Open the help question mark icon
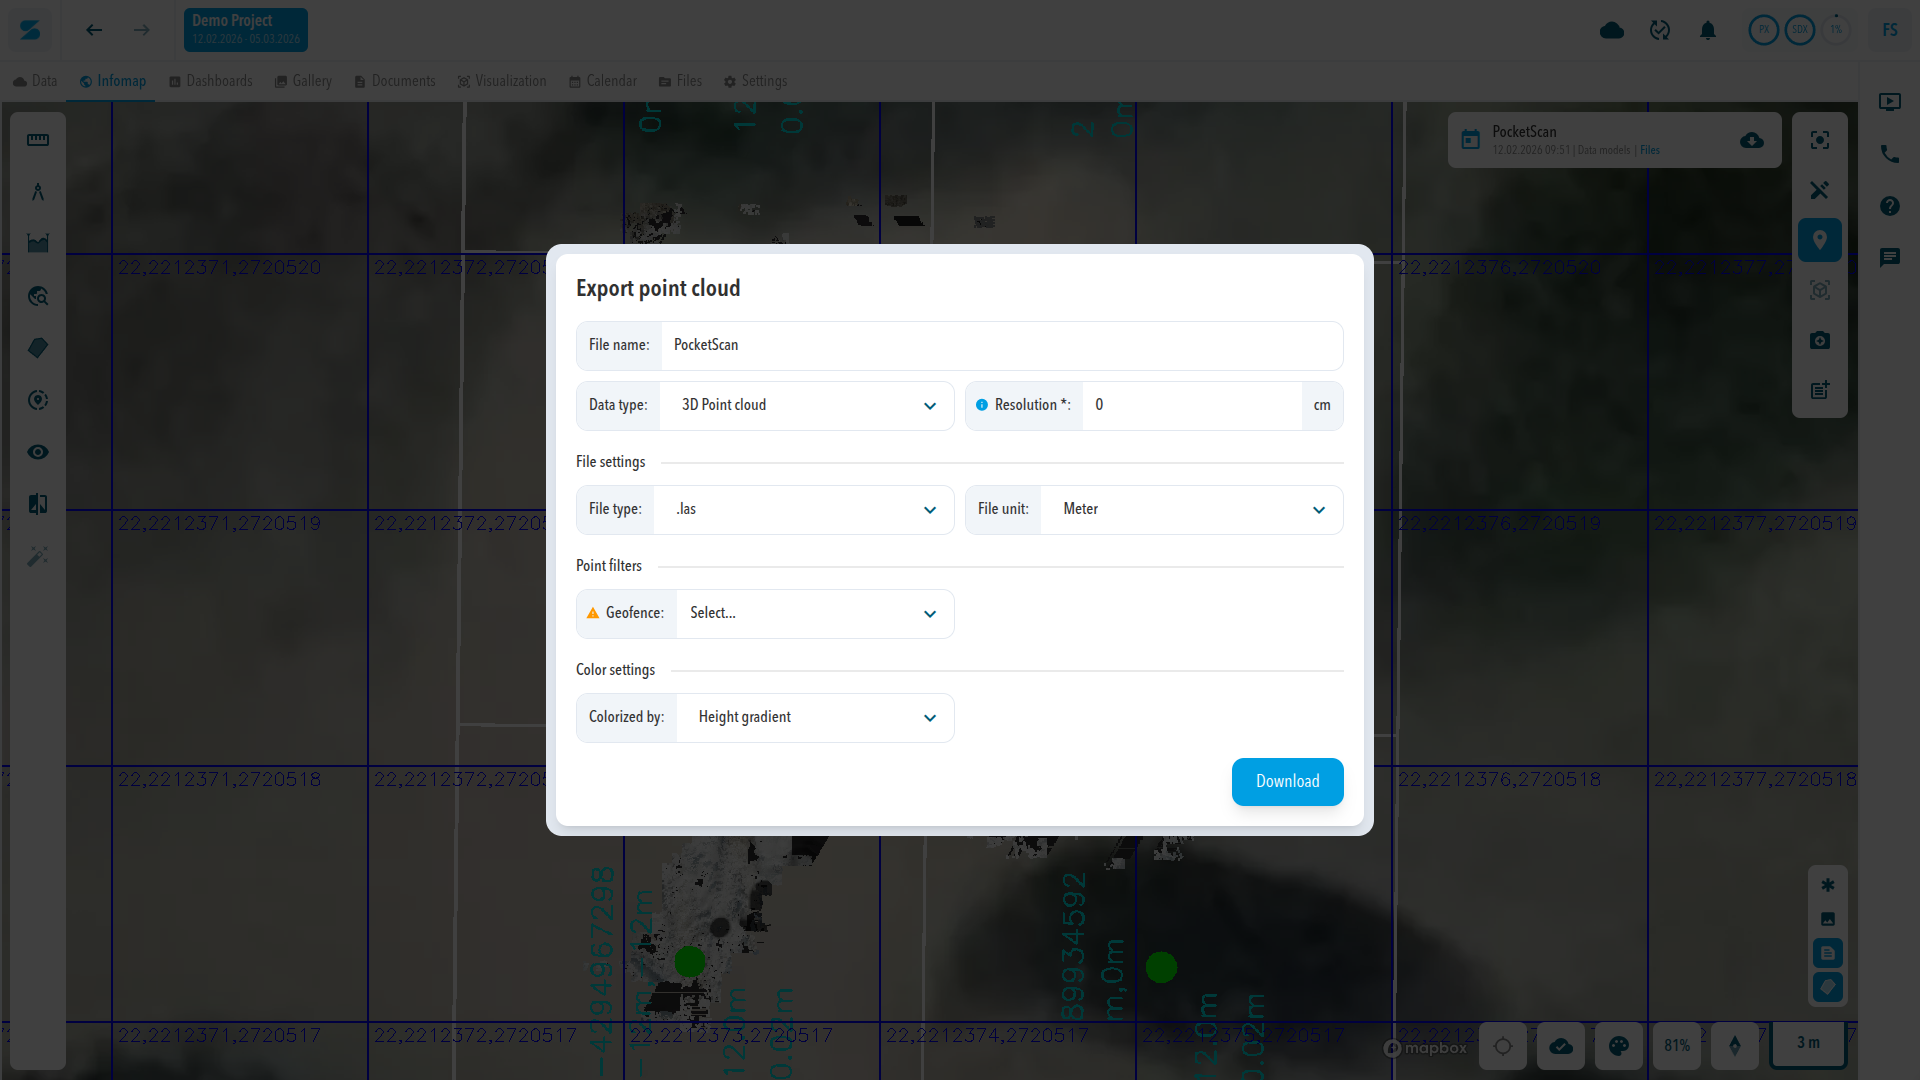1920x1080 pixels. coord(1890,206)
